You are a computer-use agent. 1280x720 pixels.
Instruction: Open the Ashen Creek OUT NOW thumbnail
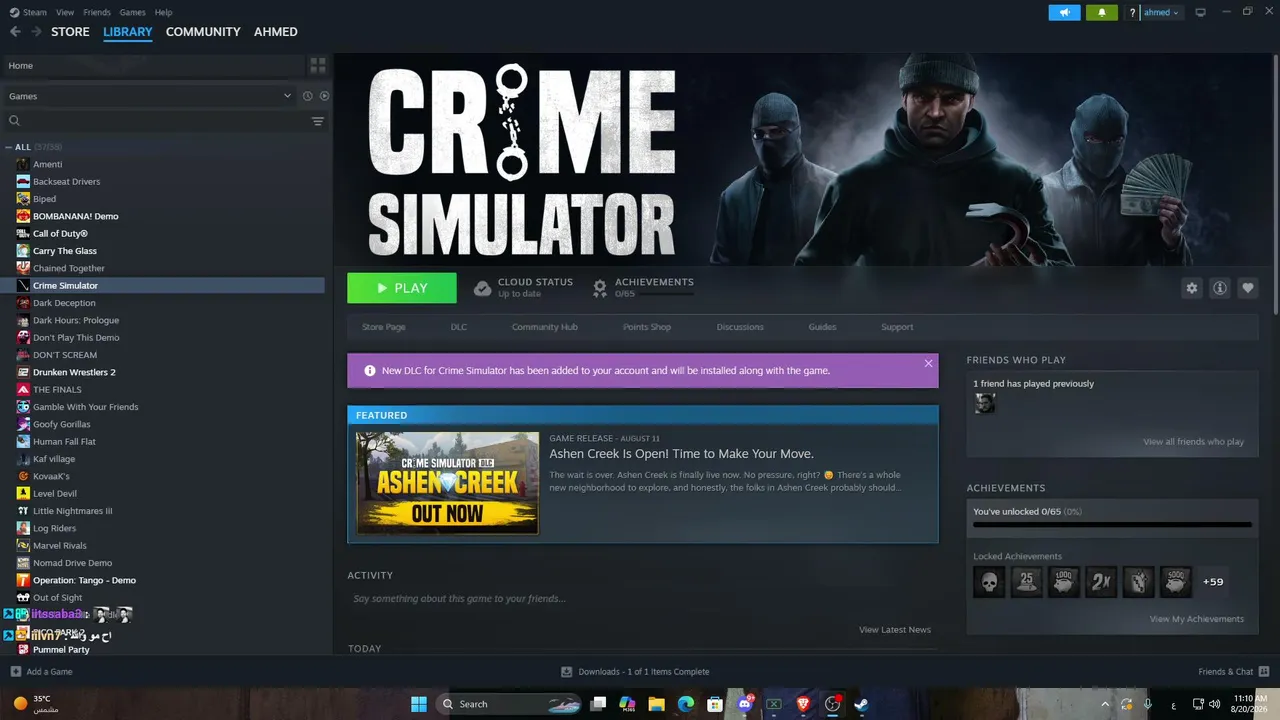448,483
